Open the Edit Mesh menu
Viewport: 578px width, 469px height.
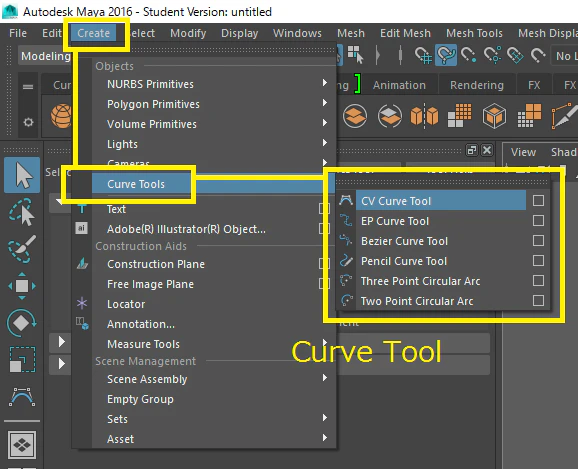click(405, 33)
